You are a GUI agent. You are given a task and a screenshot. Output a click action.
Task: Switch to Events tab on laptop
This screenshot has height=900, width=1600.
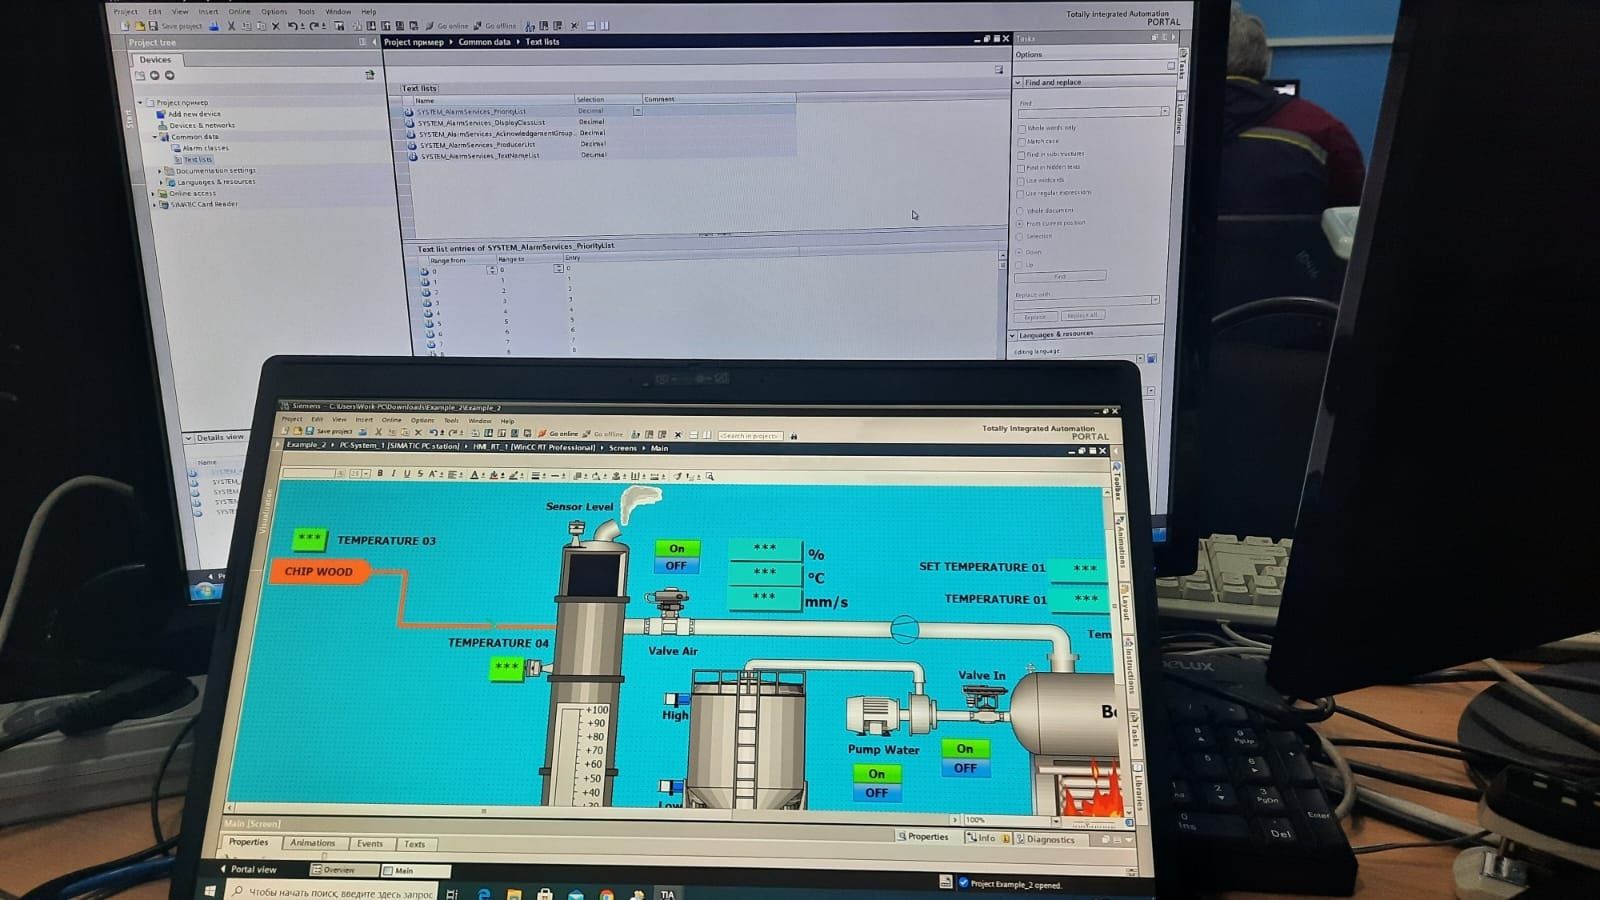(x=370, y=844)
